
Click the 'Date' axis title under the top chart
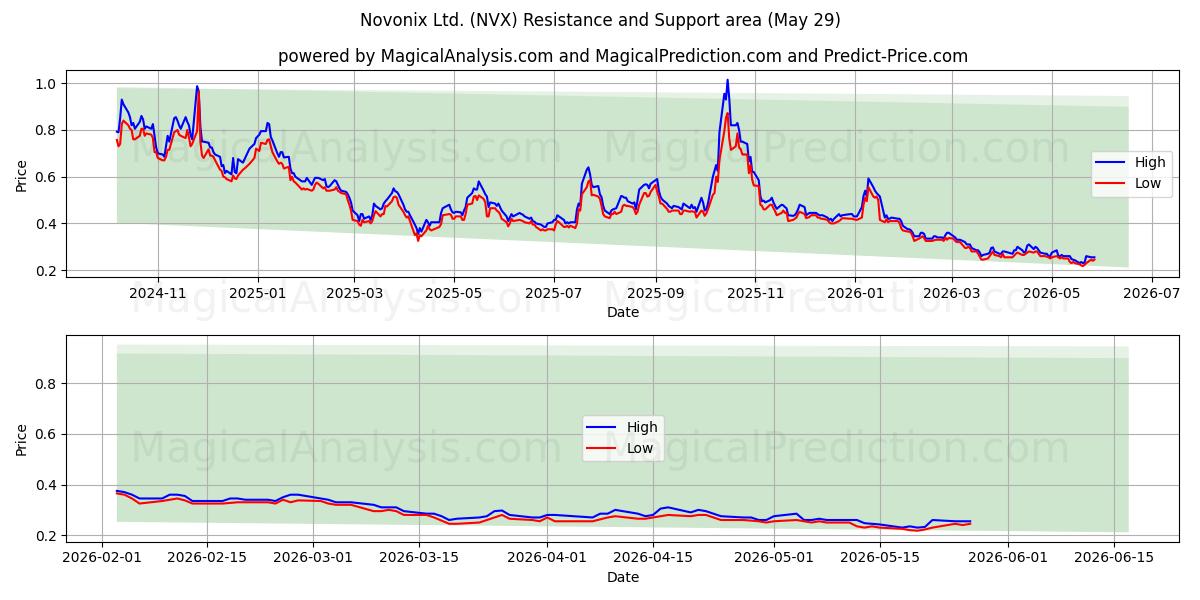[622, 313]
